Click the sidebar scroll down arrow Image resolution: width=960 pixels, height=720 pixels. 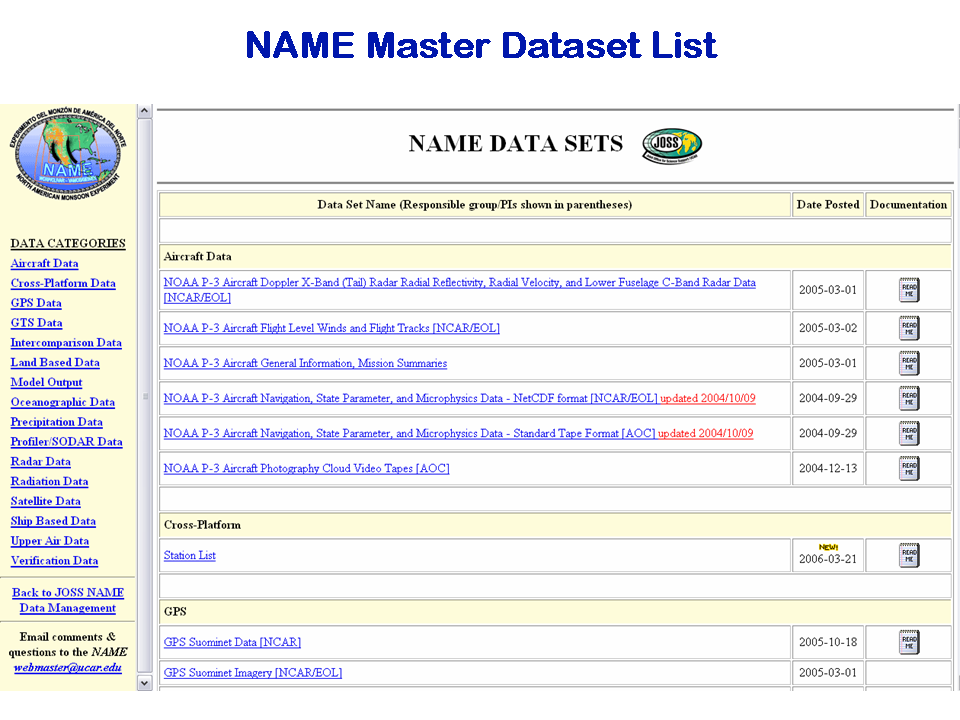click(x=144, y=683)
